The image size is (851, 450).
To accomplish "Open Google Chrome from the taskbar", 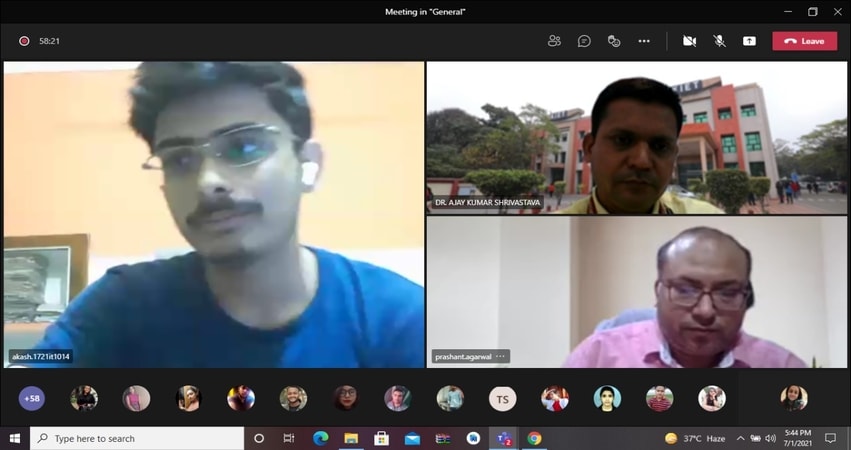I will 534,438.
